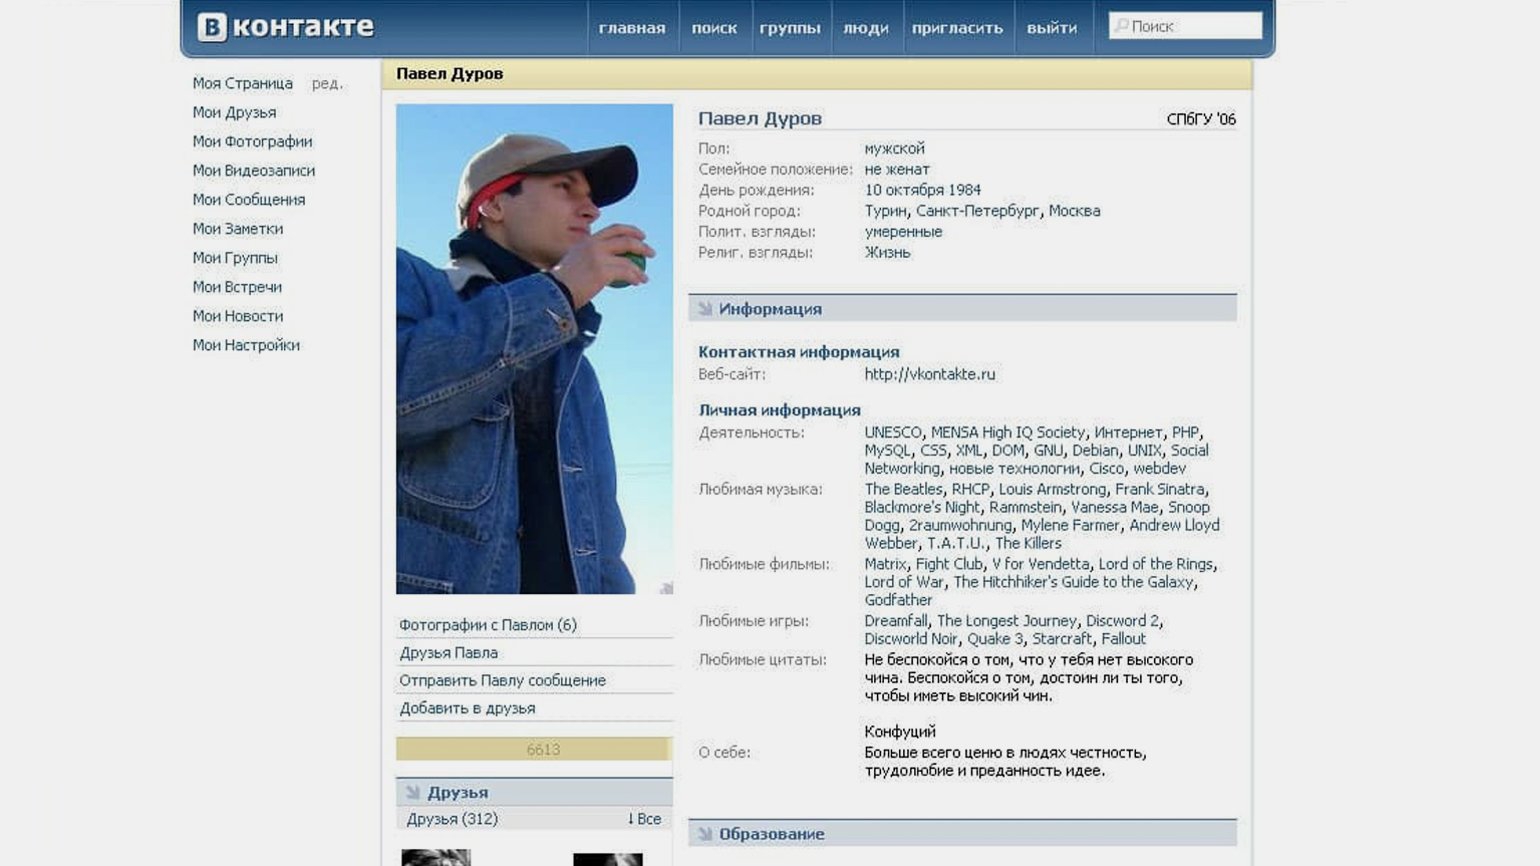Open Моя Страница in sidebar

pyautogui.click(x=243, y=83)
